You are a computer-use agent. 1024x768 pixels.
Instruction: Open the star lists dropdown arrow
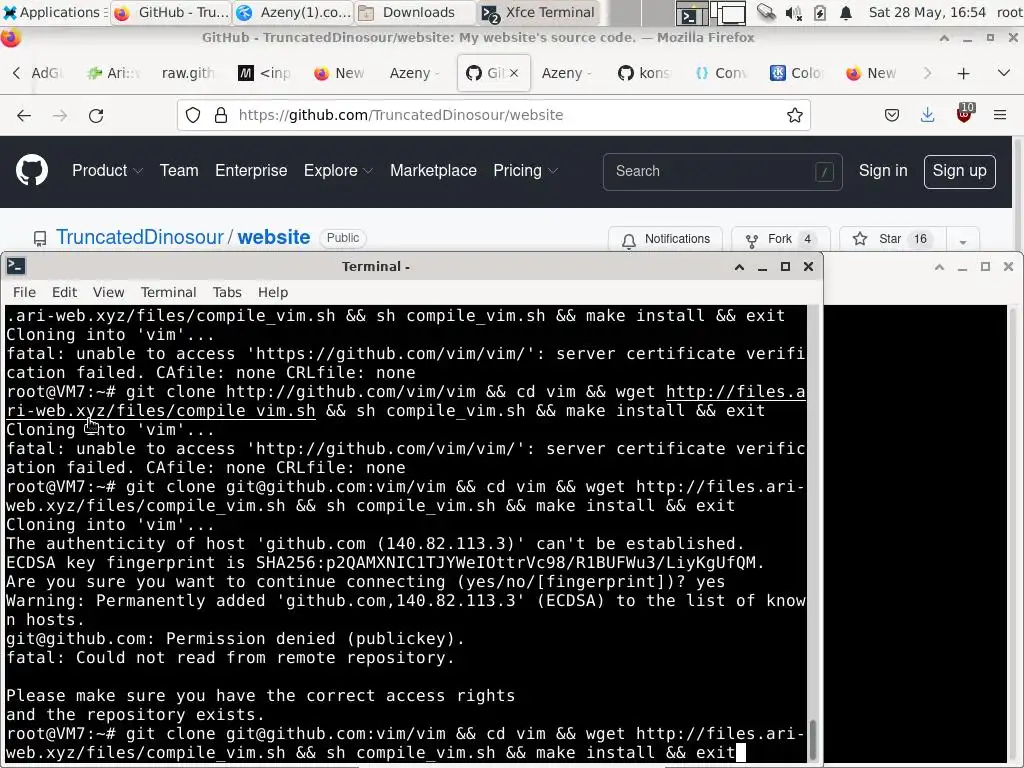(963, 240)
